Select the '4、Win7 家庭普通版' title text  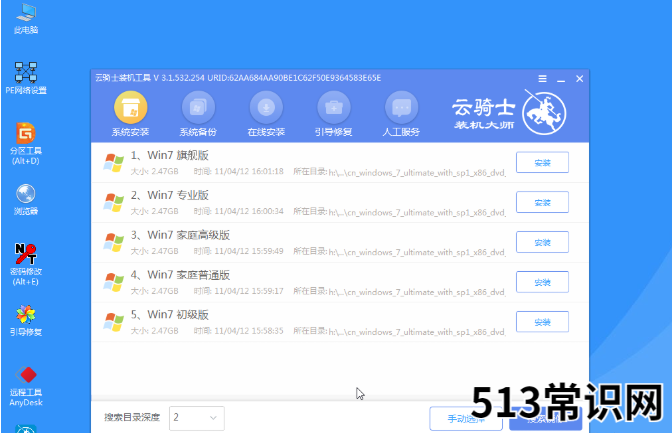pos(180,275)
